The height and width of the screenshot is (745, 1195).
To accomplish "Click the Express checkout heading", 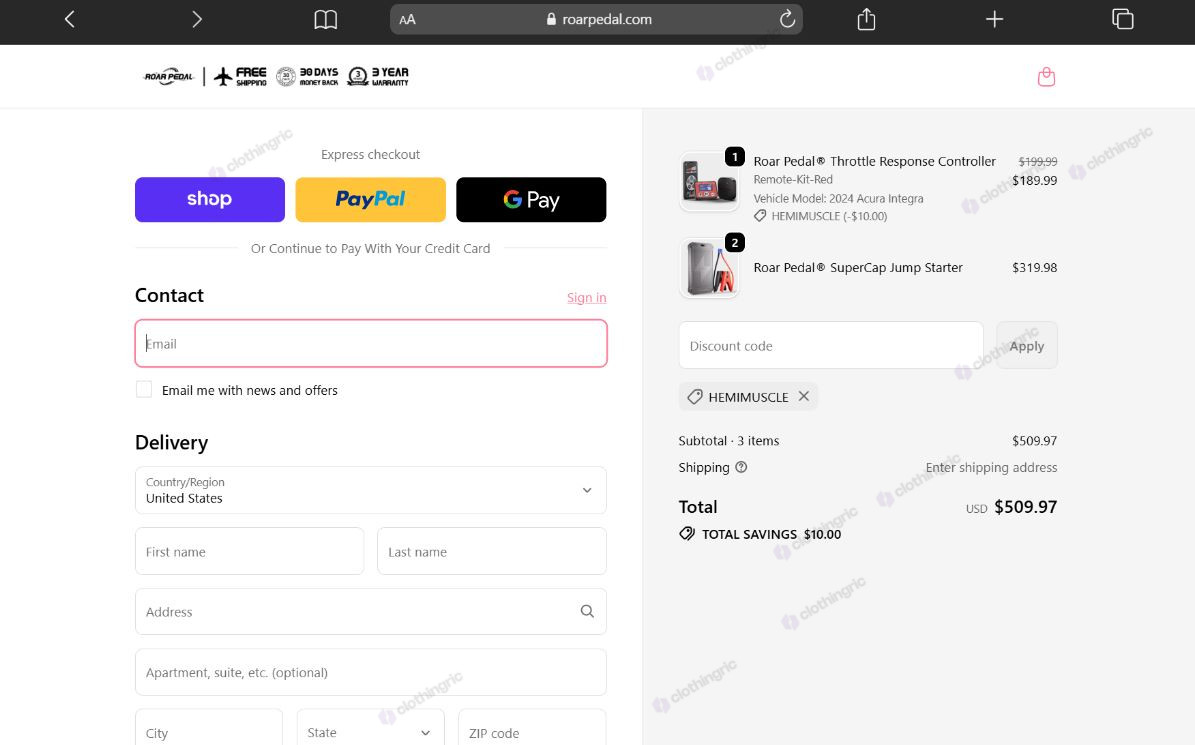I will coord(370,155).
